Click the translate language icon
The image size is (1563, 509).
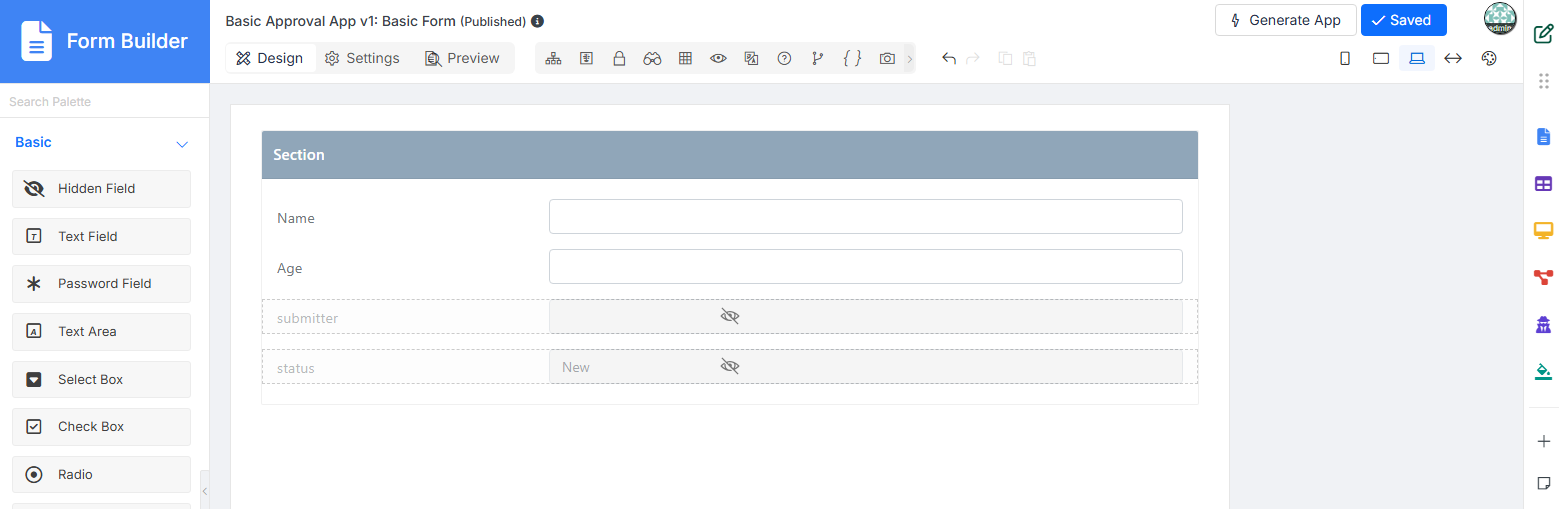(751, 58)
